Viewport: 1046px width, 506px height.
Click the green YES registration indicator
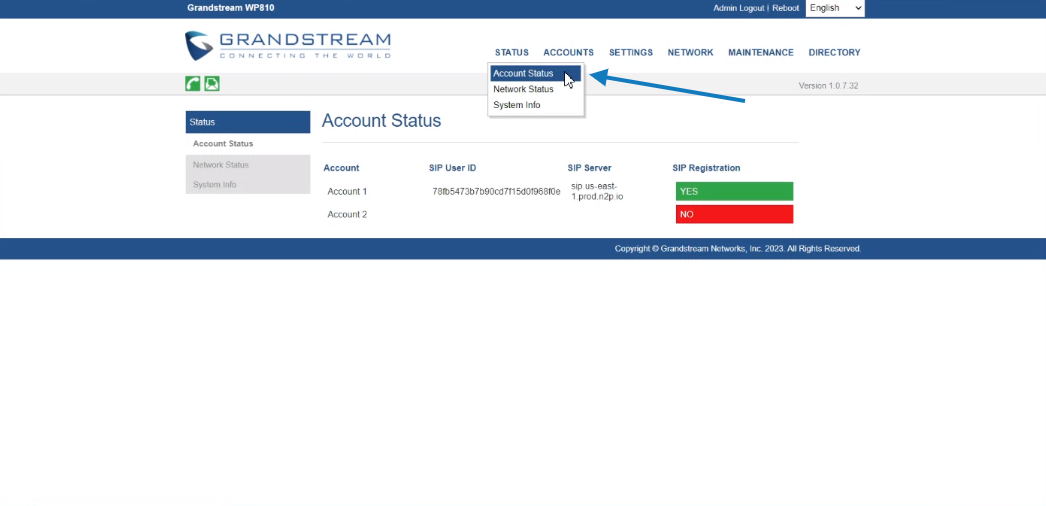point(734,191)
